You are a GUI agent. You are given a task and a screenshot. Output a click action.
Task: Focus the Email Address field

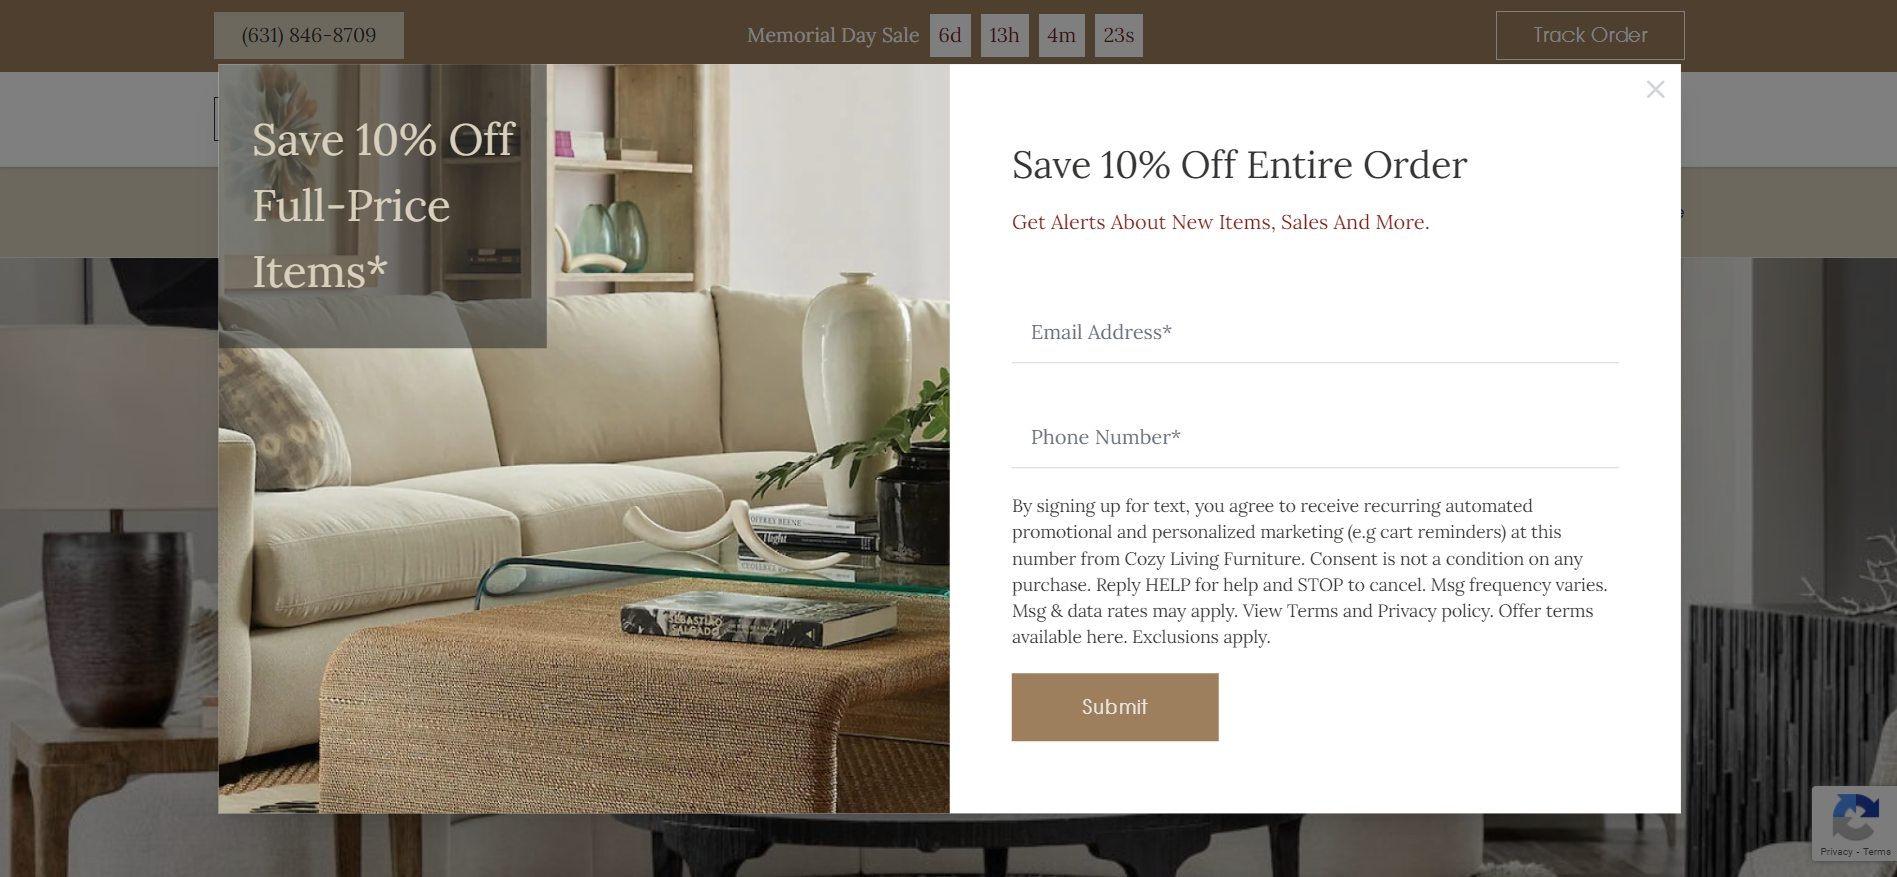1315,333
